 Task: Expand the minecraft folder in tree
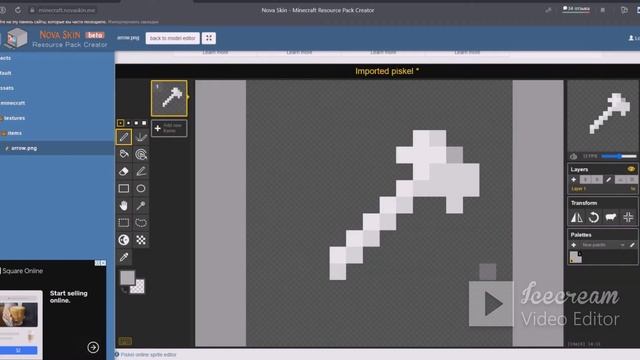click(12, 103)
